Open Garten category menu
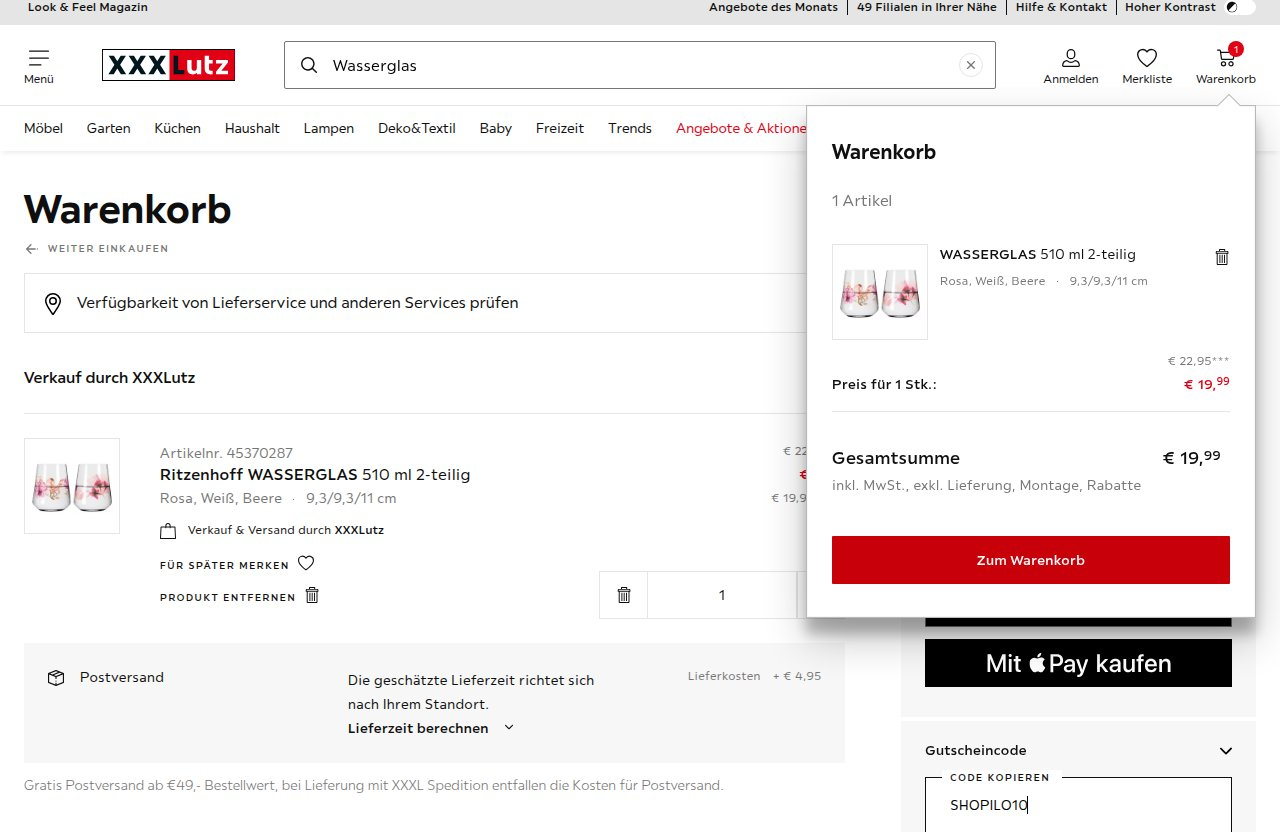The height and width of the screenshot is (832, 1280). (x=108, y=128)
